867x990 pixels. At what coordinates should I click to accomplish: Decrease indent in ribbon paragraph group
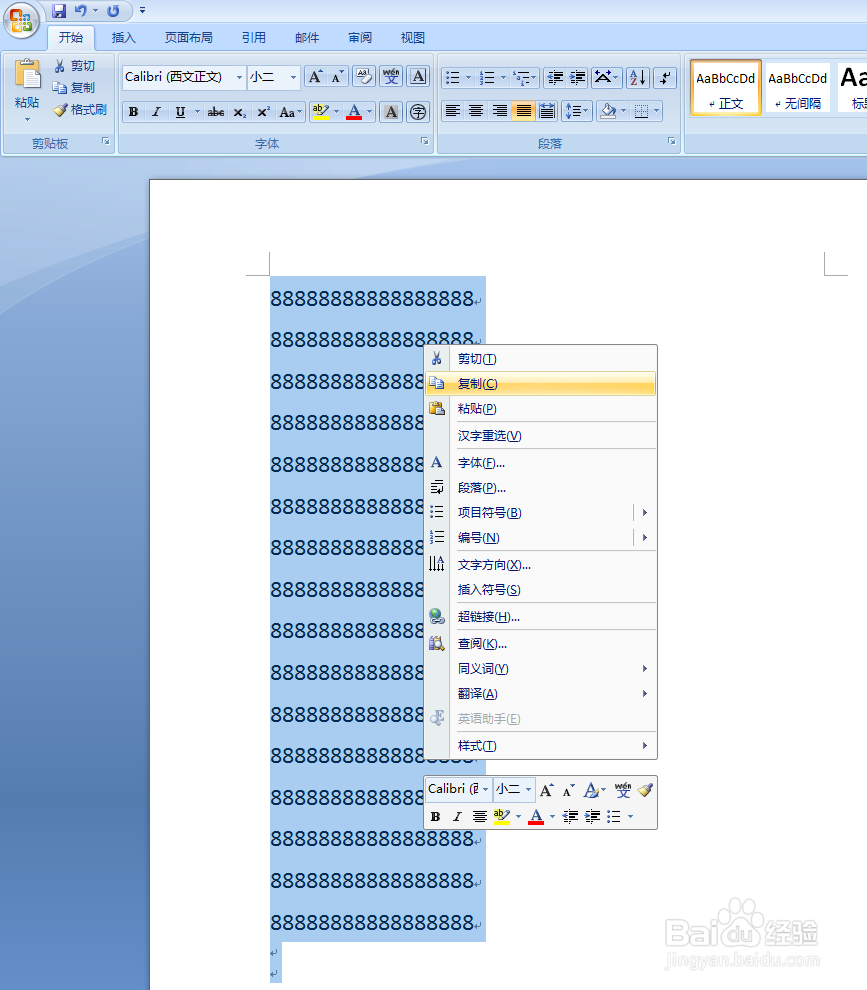555,78
